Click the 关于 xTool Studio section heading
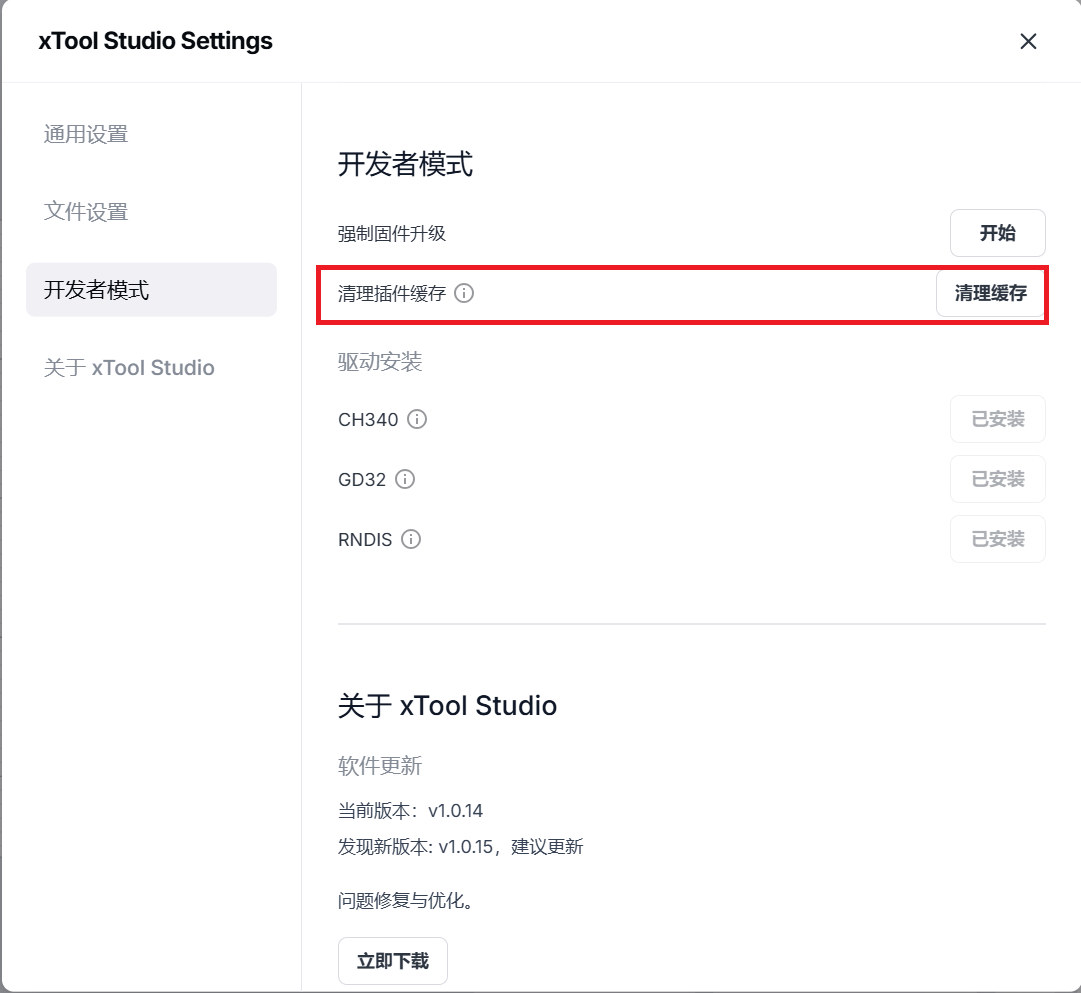 click(447, 706)
